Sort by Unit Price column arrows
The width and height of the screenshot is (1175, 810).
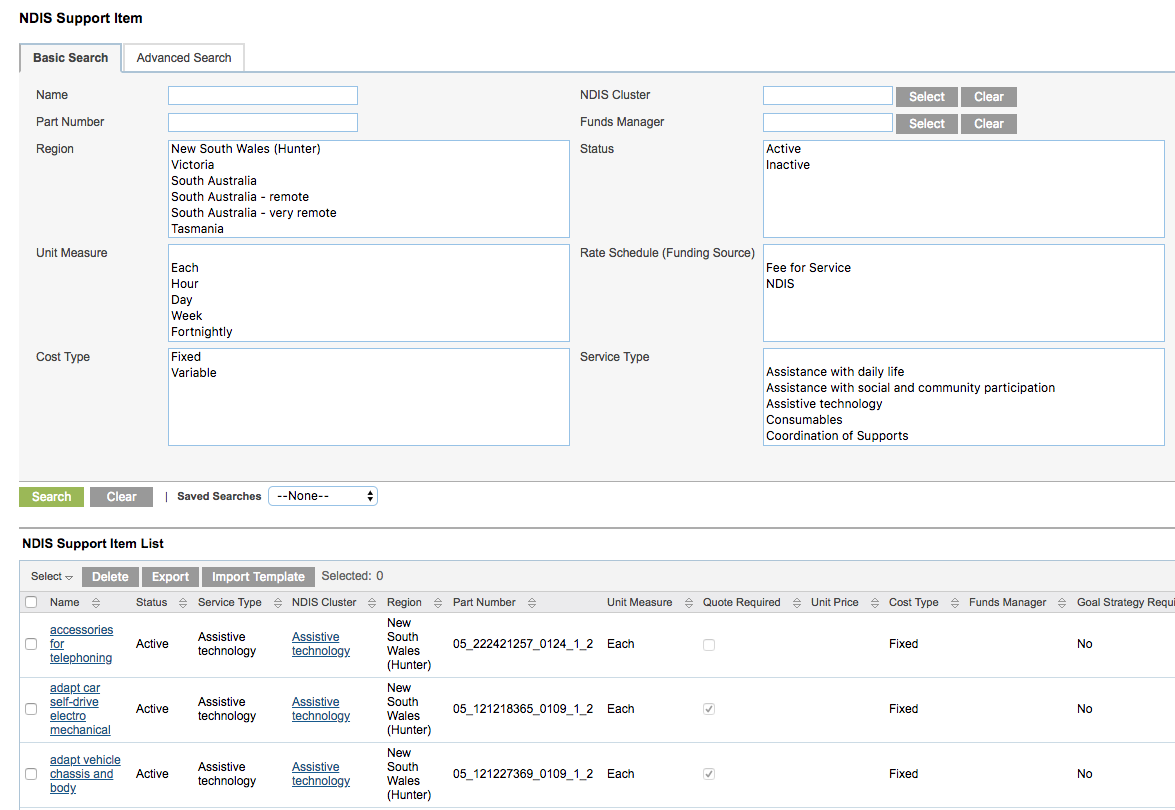pos(875,602)
